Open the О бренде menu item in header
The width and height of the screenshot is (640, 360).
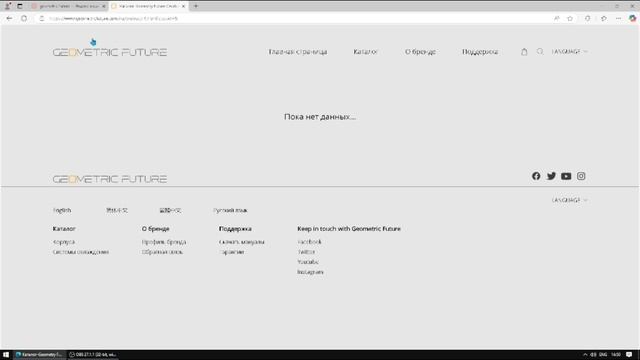pyautogui.click(x=420, y=52)
